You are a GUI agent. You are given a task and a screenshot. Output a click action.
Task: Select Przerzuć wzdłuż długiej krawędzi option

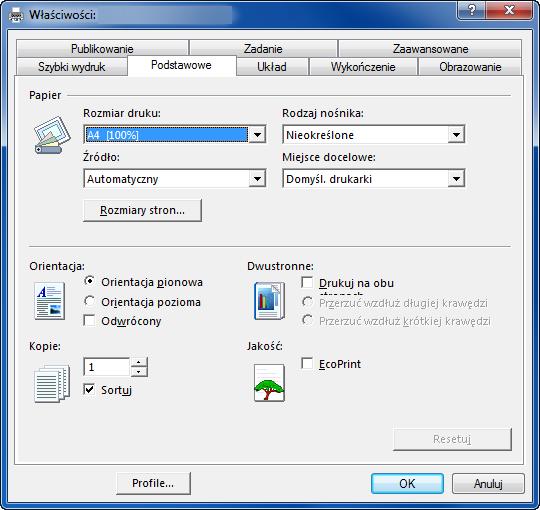(307, 302)
